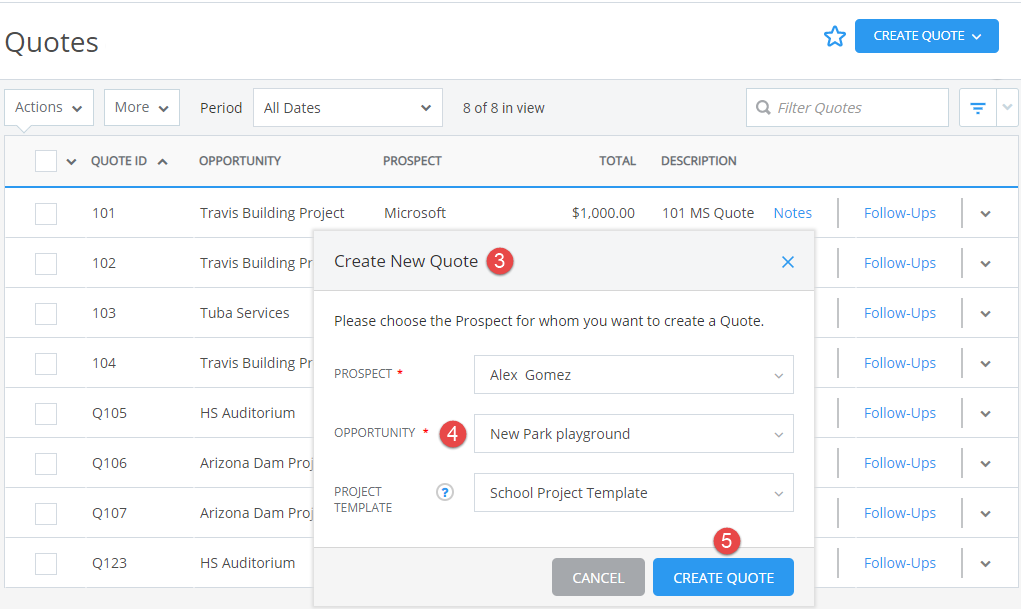
Task: Open the More menu
Action: 141,107
